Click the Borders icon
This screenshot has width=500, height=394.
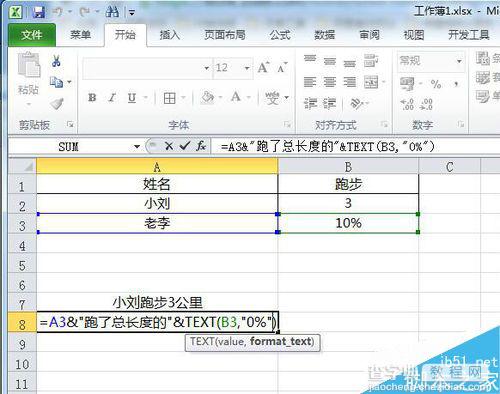pyautogui.click(x=170, y=98)
